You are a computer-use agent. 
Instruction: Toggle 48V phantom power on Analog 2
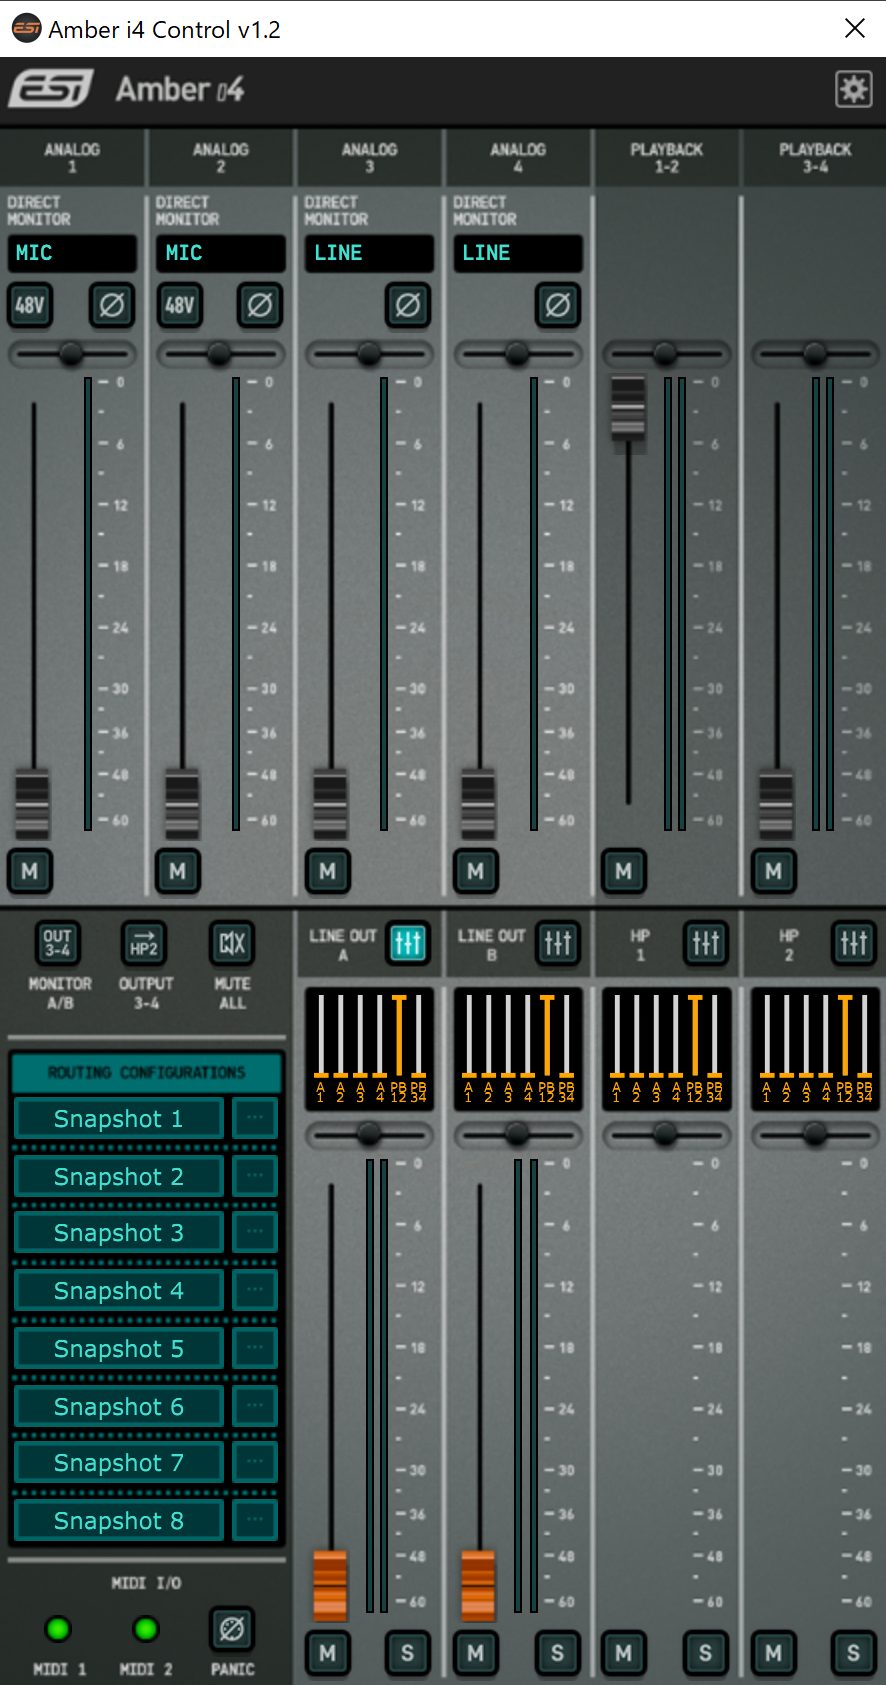pos(179,305)
